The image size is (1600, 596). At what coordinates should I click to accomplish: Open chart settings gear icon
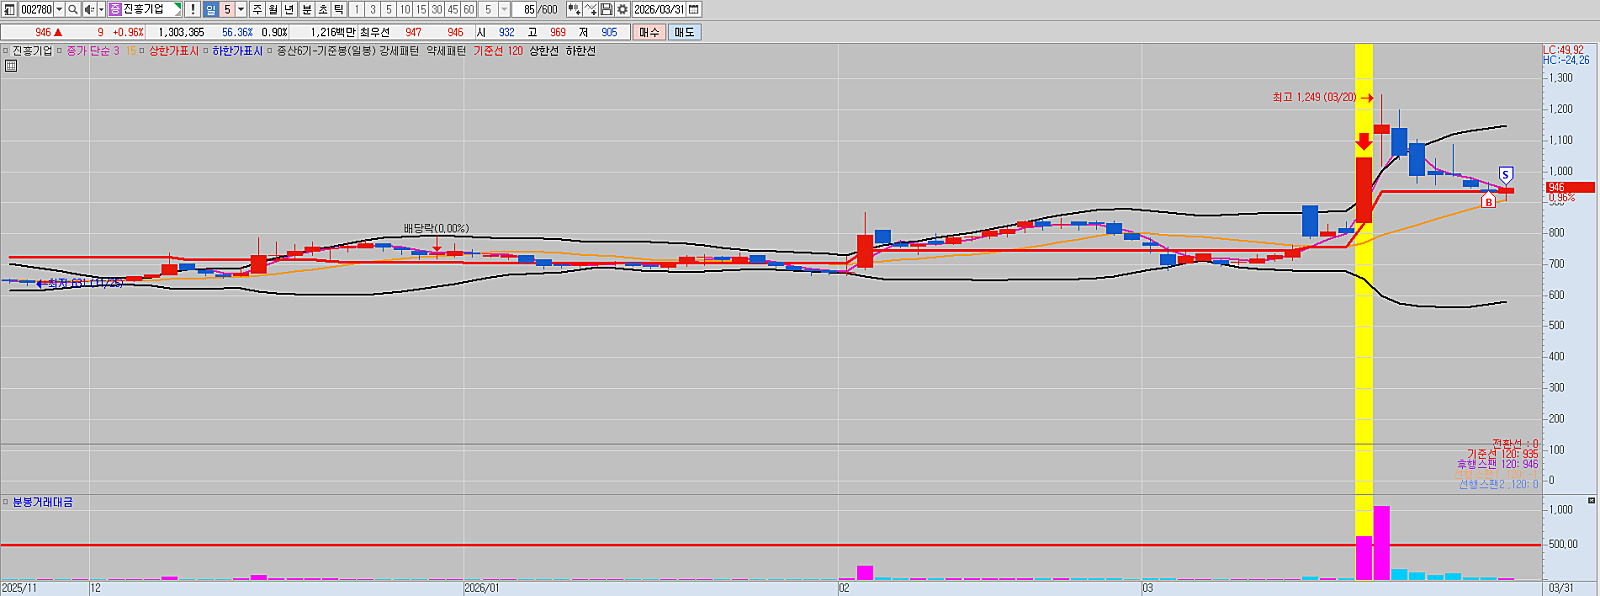[x=622, y=9]
